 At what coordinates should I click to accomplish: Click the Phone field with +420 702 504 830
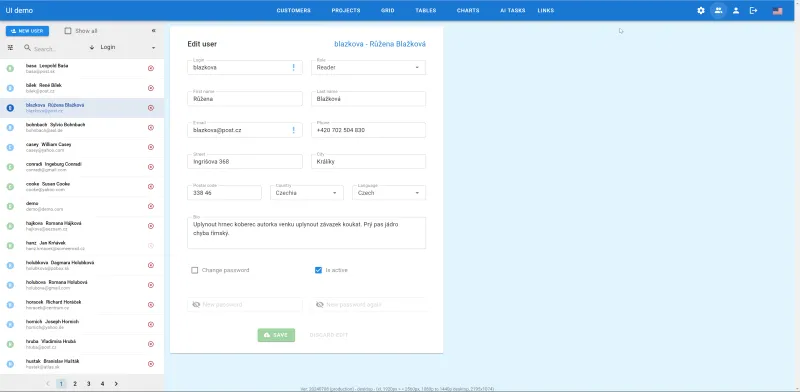368,130
